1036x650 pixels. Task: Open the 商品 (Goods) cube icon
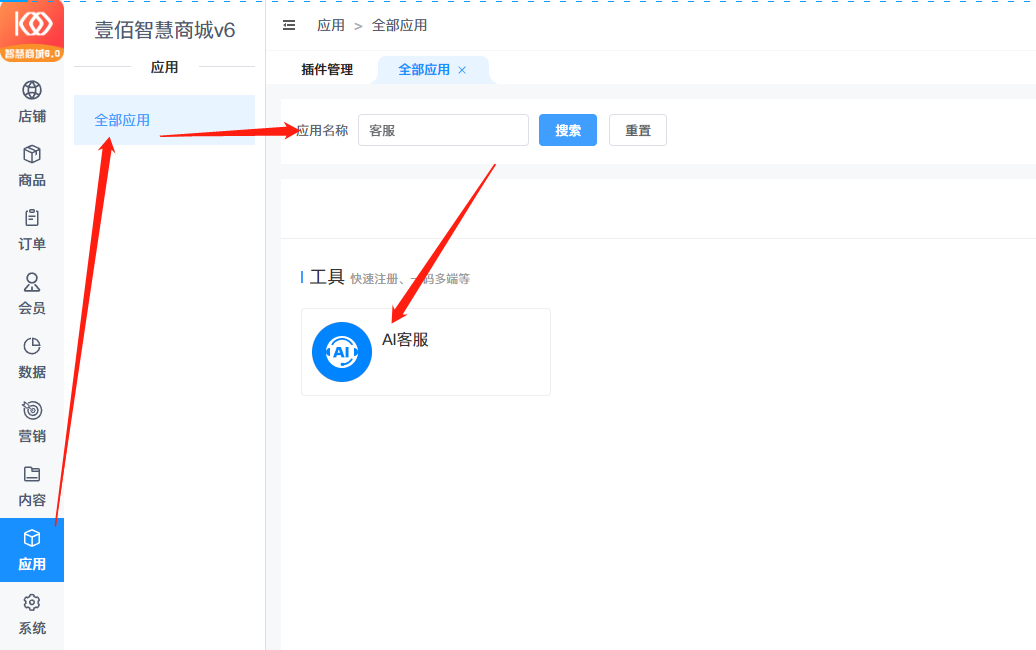(32, 155)
